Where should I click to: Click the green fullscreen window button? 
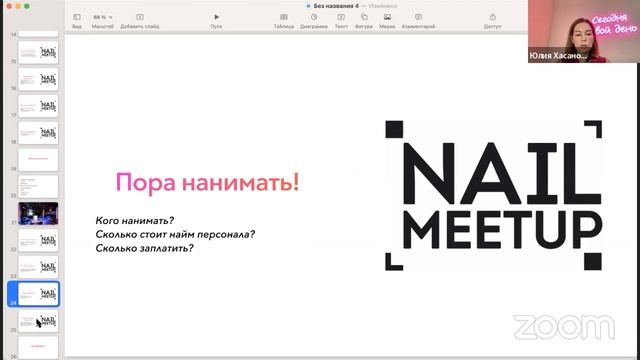point(27,6)
